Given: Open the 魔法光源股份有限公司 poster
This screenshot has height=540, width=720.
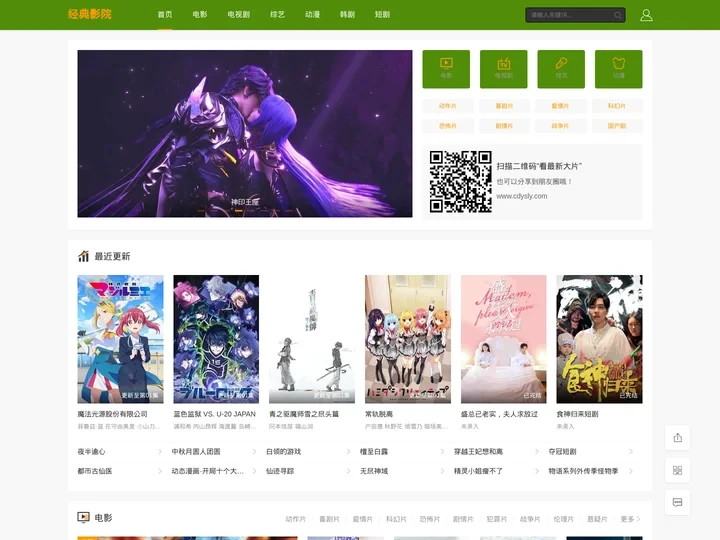Looking at the screenshot, I should point(120,339).
